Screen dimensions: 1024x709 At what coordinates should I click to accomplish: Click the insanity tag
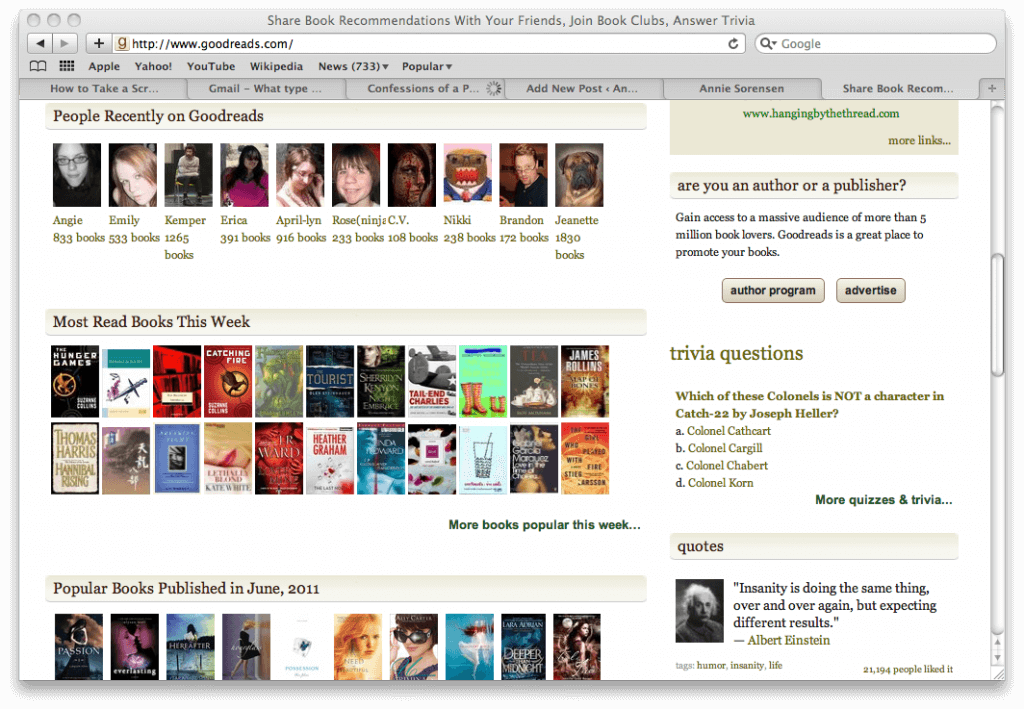click(747, 665)
